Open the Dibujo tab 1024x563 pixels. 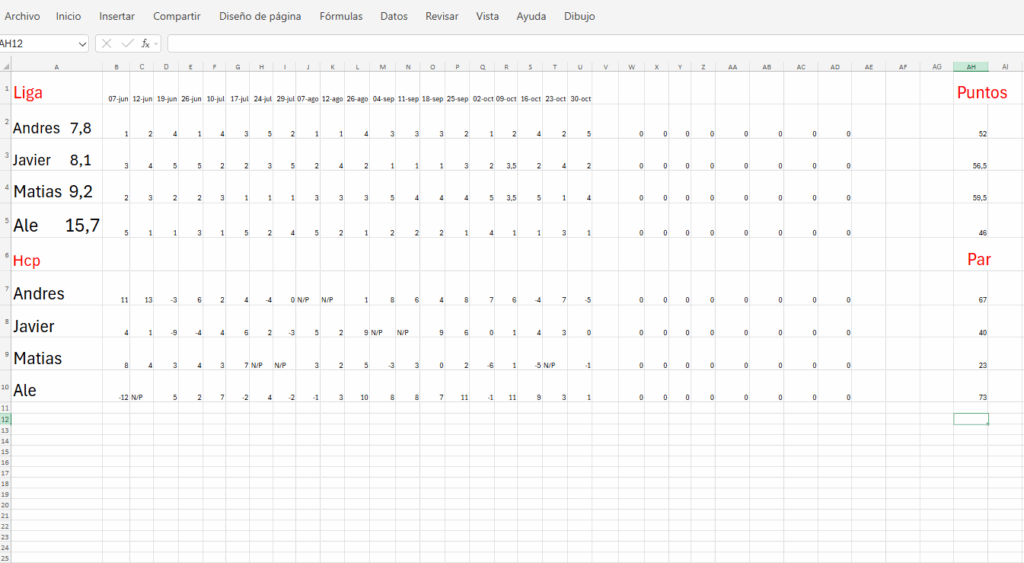[x=579, y=16]
